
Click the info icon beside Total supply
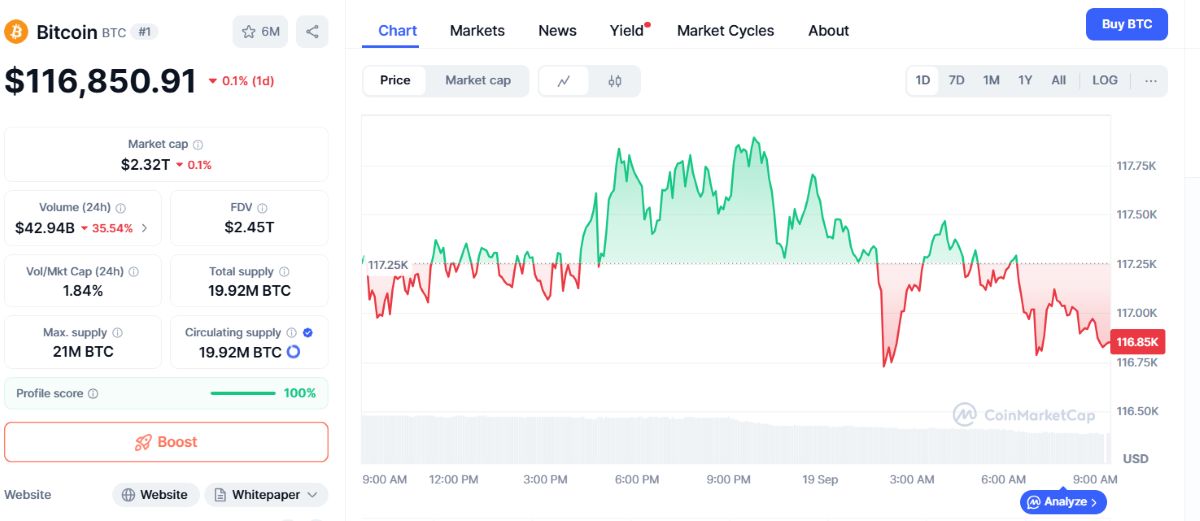click(284, 271)
